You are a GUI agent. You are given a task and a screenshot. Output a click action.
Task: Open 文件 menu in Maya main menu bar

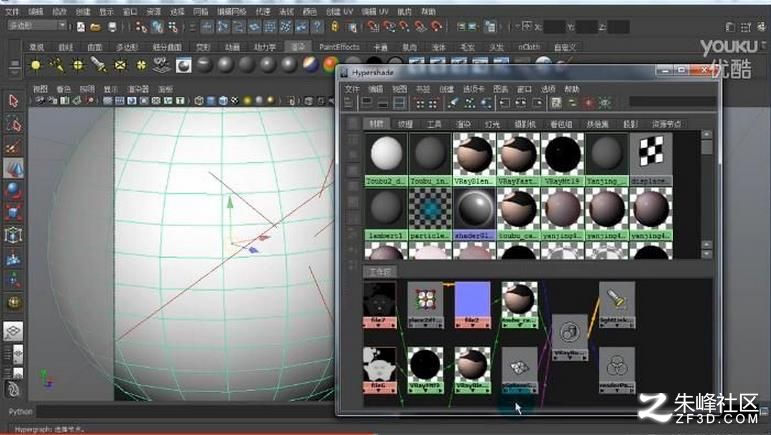[12, 11]
